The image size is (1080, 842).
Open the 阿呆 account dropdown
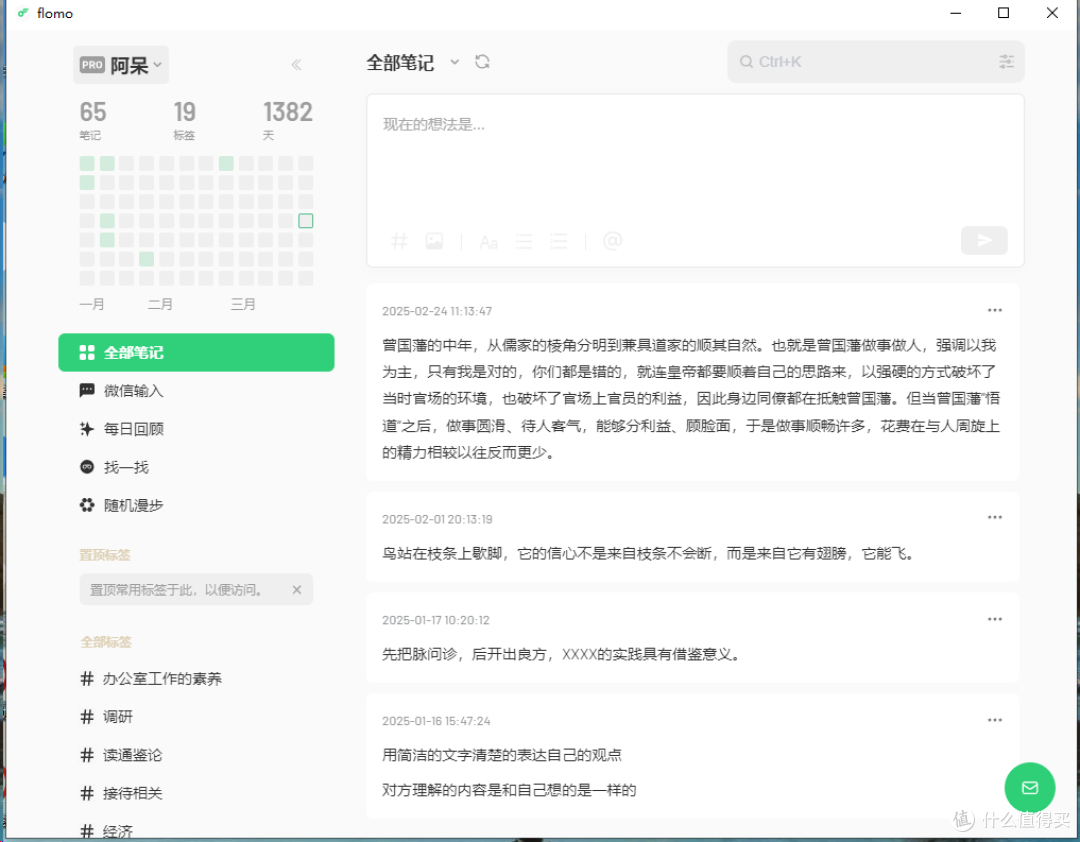click(121, 65)
